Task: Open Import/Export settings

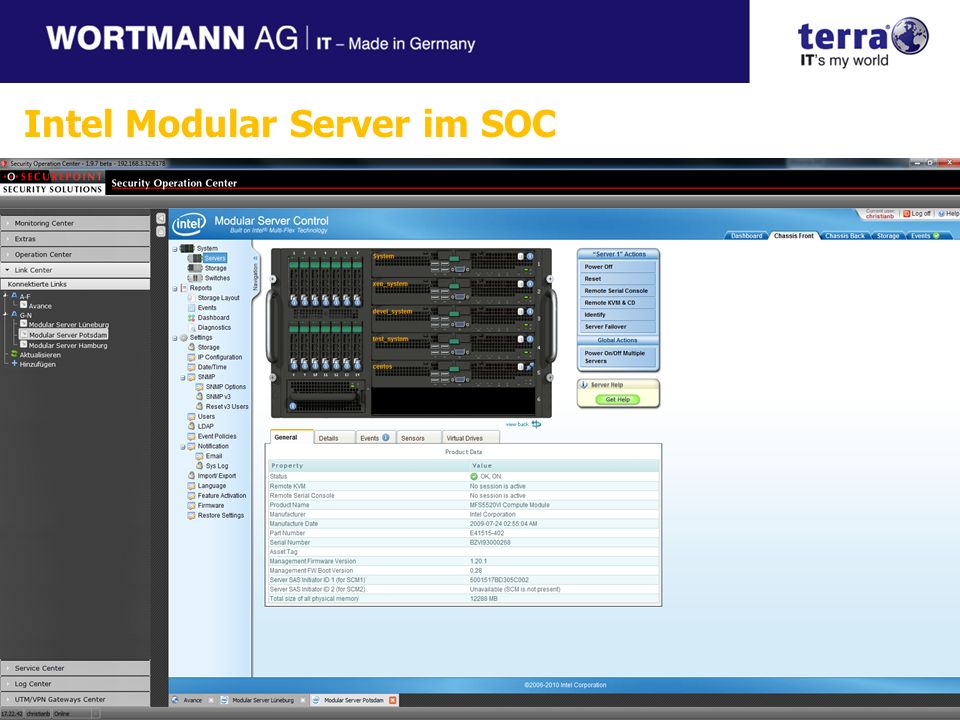Action: [217, 476]
